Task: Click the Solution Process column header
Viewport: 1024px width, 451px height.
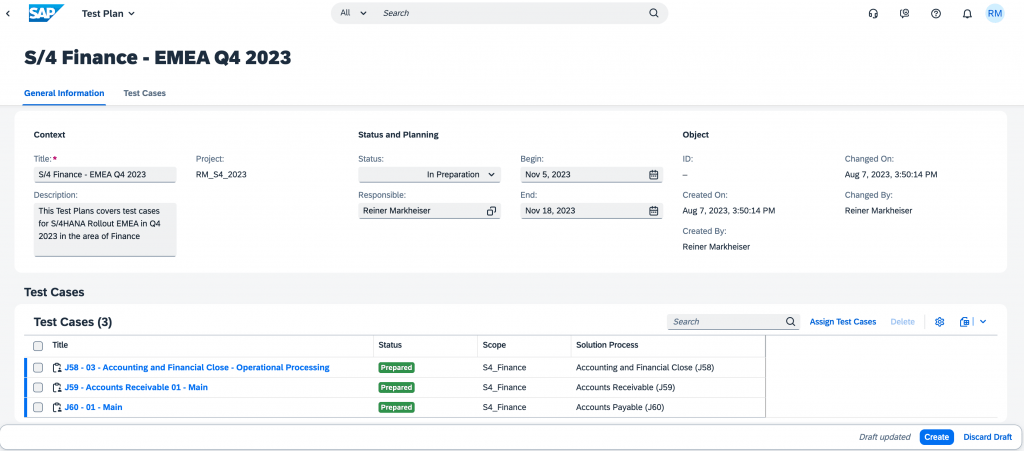Action: click(607, 345)
